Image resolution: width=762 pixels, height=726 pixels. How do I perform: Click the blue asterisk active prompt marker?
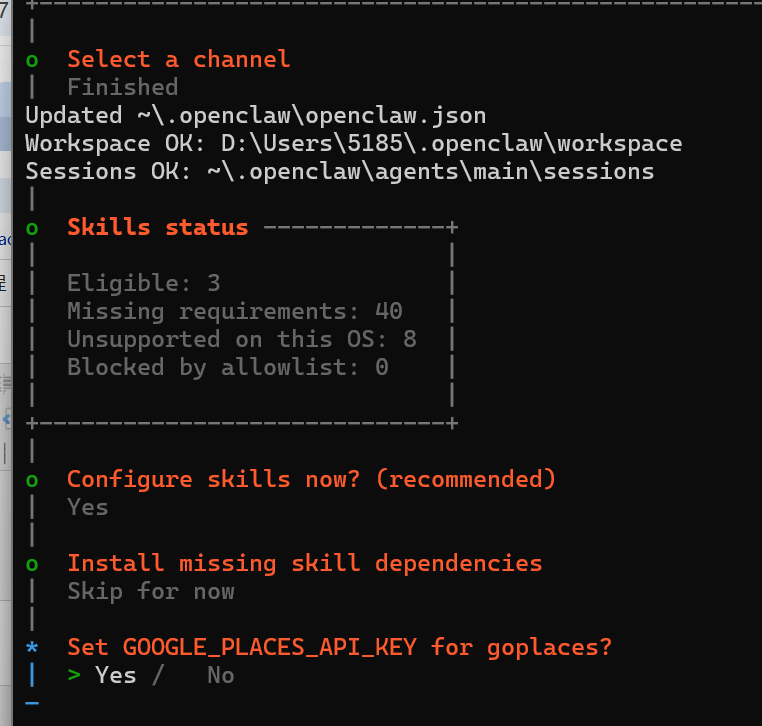pos(32,648)
